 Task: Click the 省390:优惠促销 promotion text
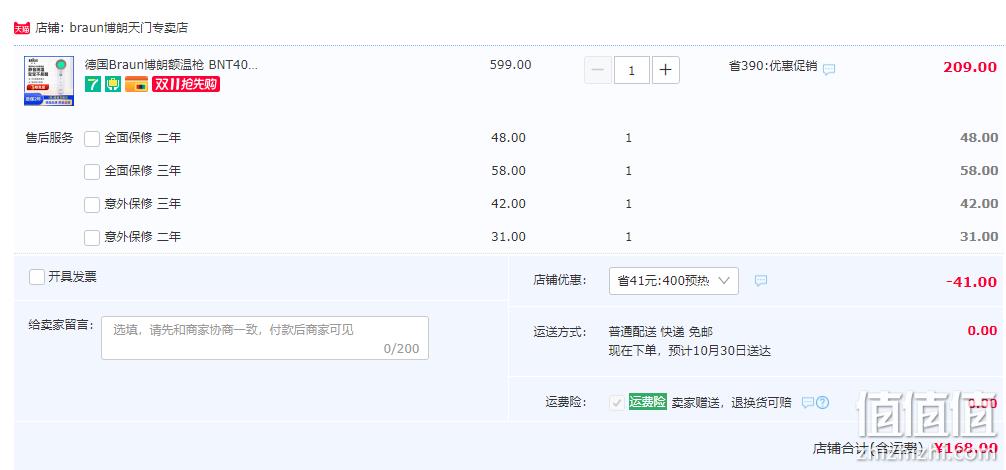click(x=773, y=66)
